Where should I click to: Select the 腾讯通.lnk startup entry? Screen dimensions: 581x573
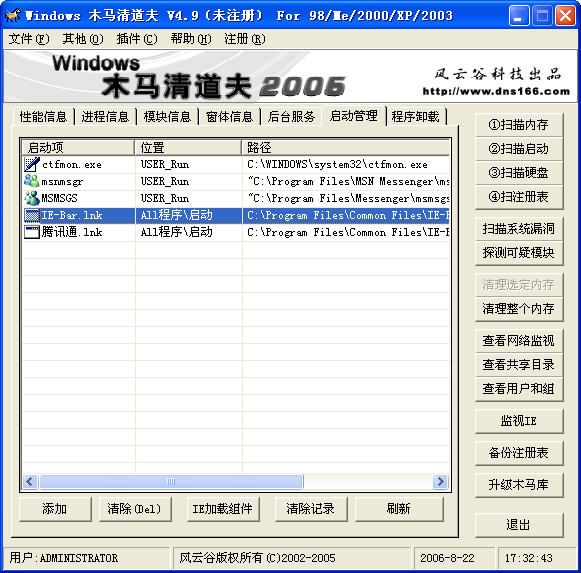click(x=236, y=232)
